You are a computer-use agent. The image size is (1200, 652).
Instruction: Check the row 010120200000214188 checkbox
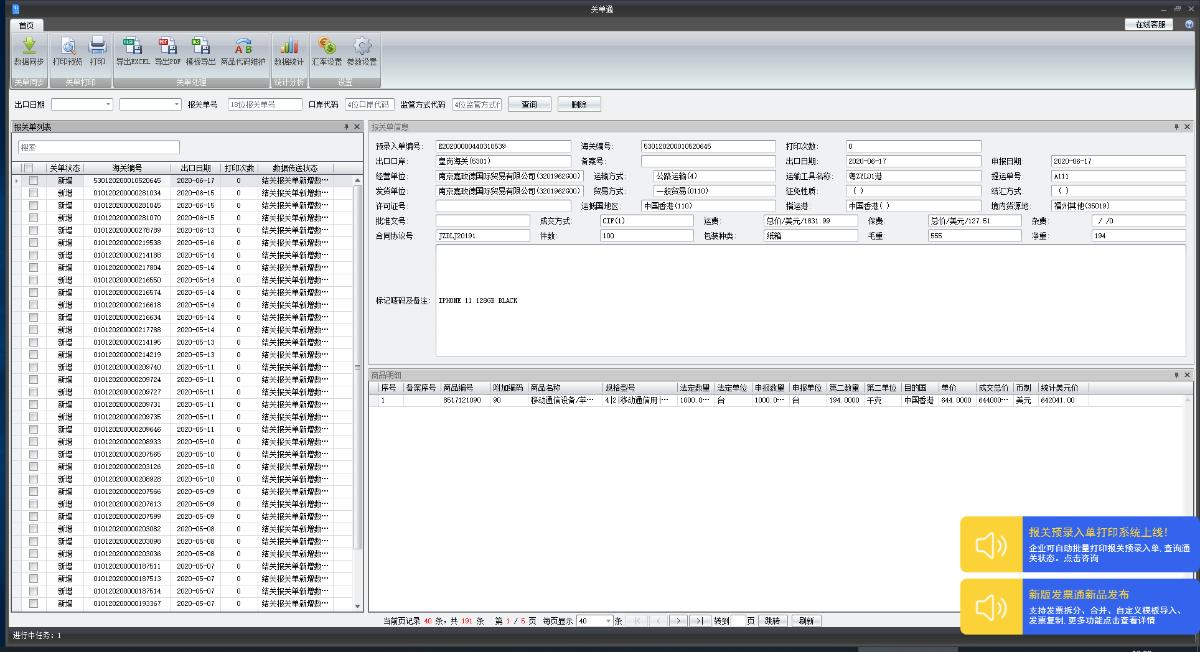pos(33,255)
